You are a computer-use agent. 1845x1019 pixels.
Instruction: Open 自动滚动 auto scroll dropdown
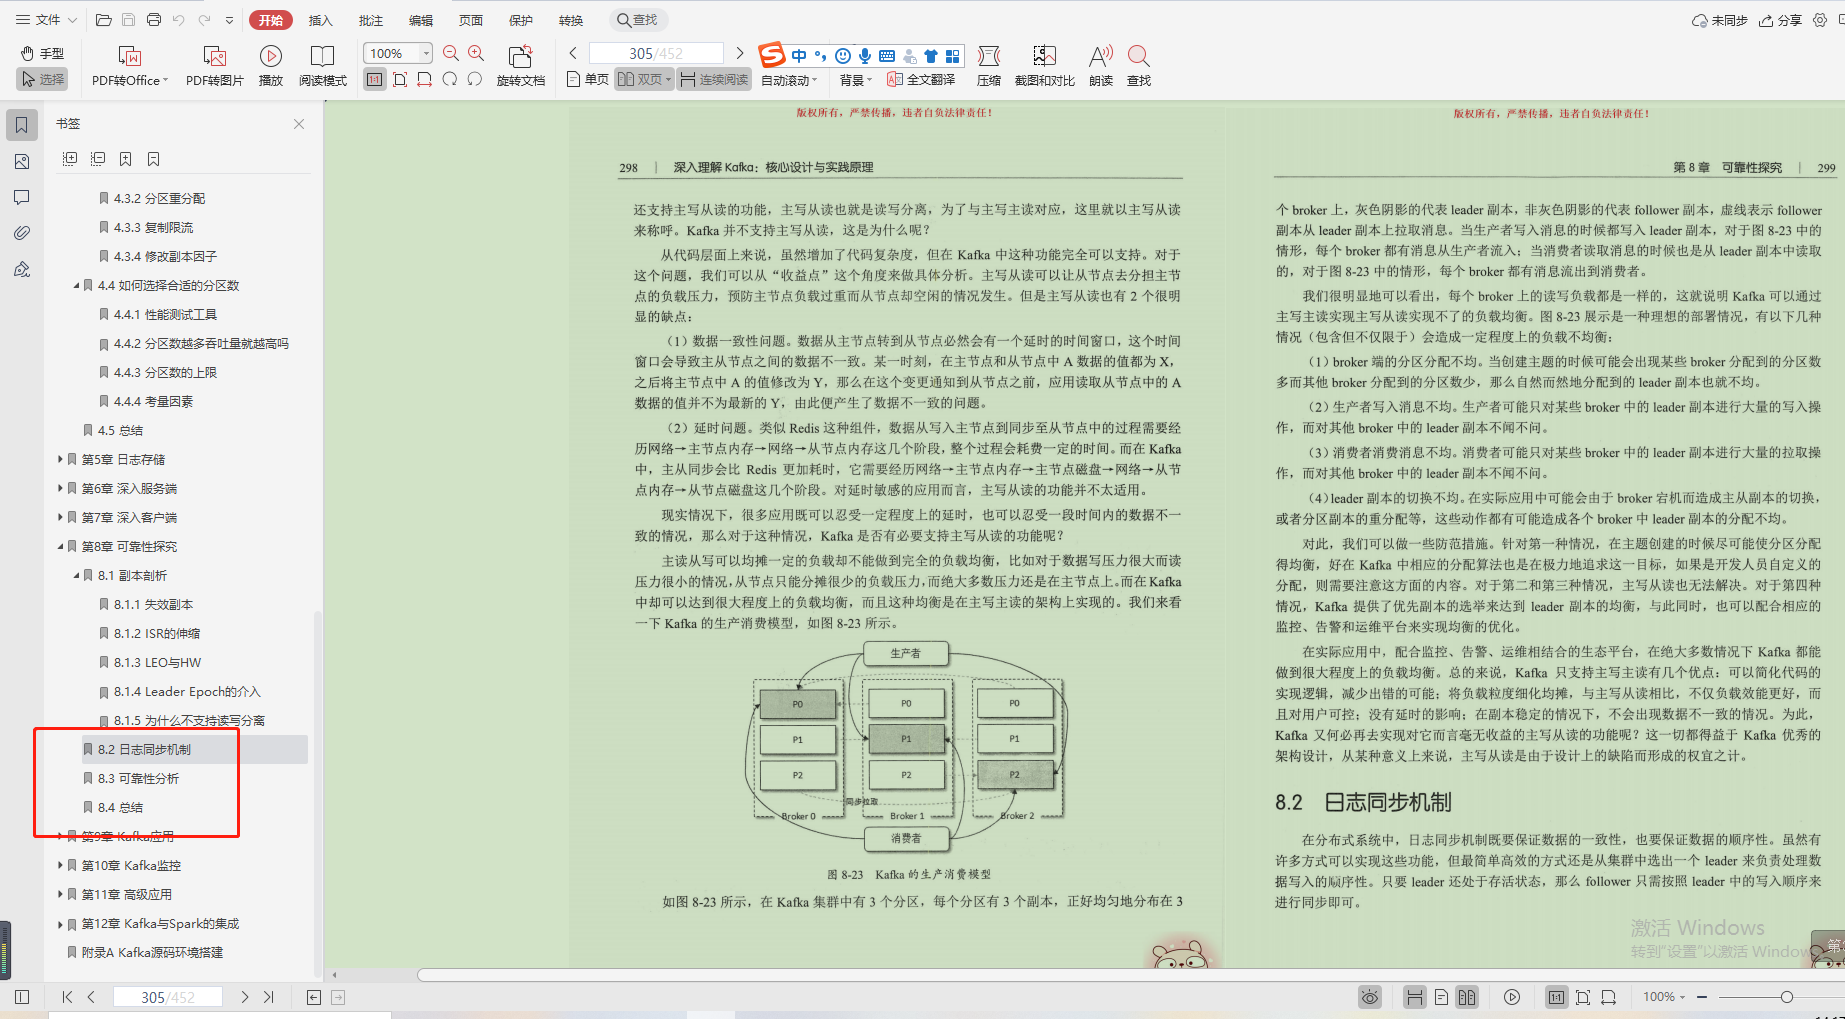tap(789, 80)
